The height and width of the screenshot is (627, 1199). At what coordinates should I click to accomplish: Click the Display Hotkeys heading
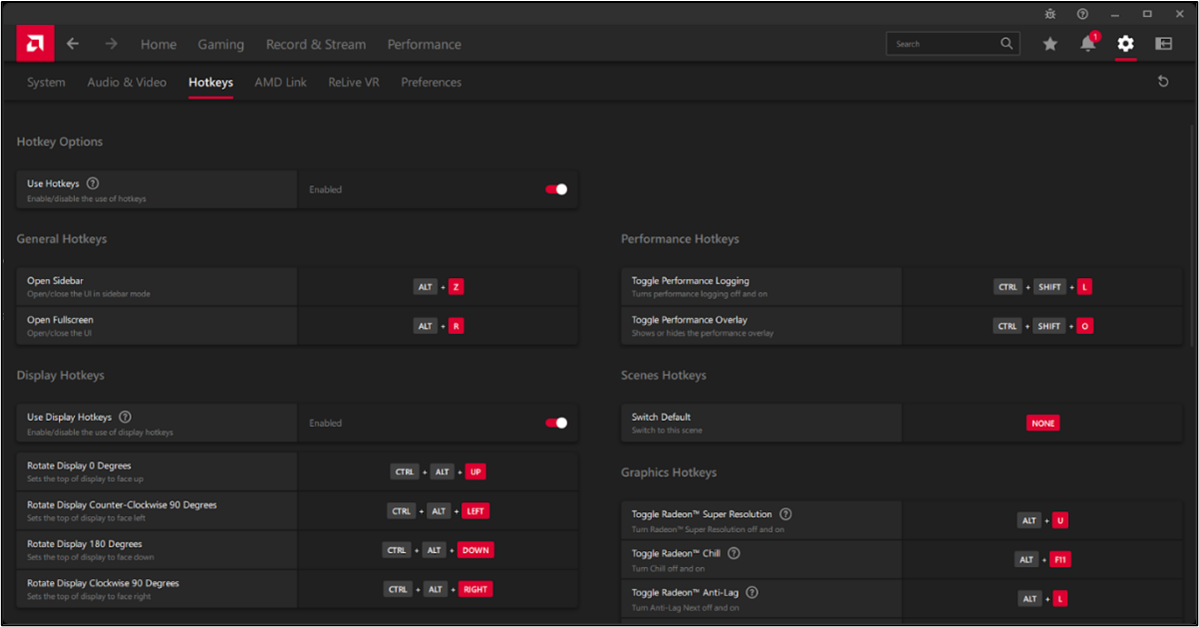coord(60,375)
